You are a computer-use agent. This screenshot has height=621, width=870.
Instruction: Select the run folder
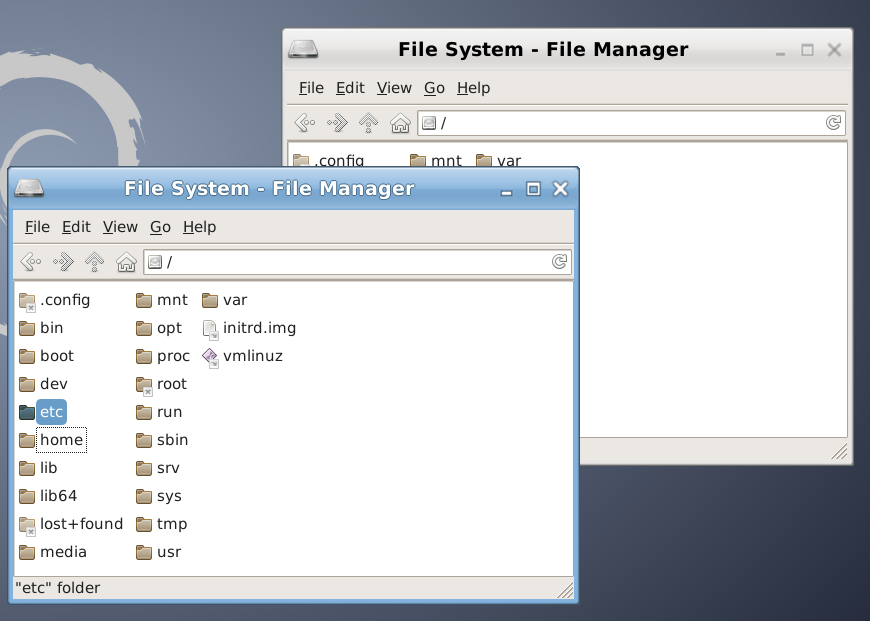(159, 412)
